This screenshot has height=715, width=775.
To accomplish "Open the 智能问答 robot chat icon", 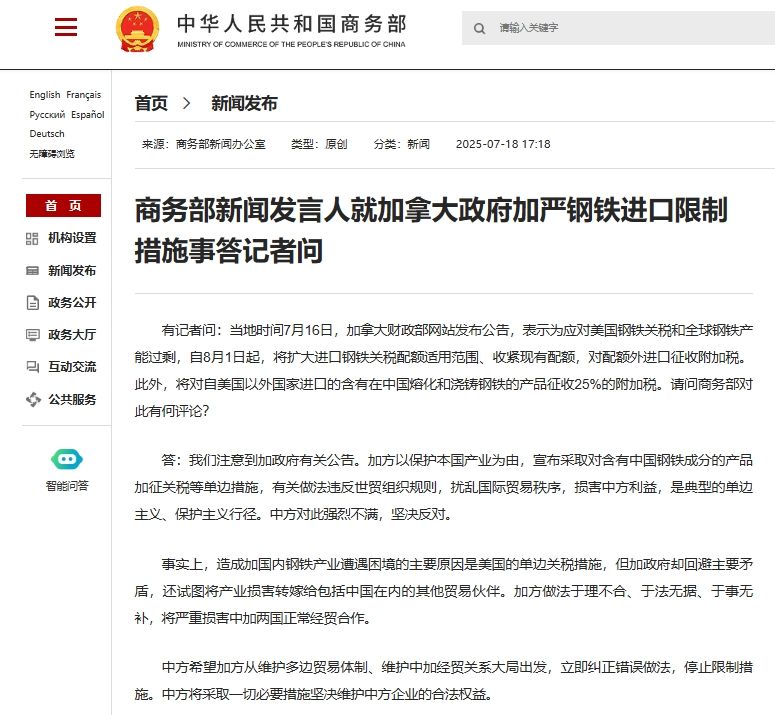I will [x=67, y=460].
